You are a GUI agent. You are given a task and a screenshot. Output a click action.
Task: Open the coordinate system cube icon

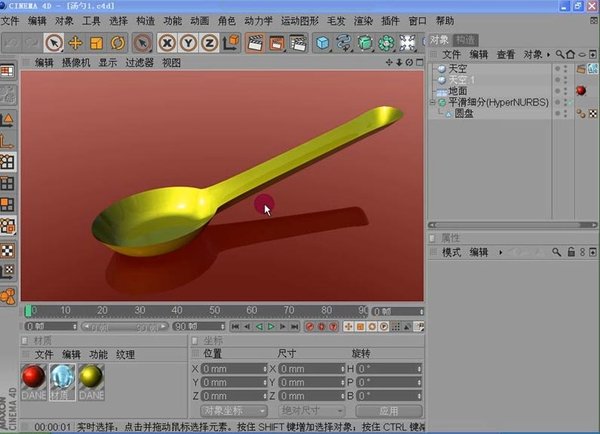click(x=231, y=43)
